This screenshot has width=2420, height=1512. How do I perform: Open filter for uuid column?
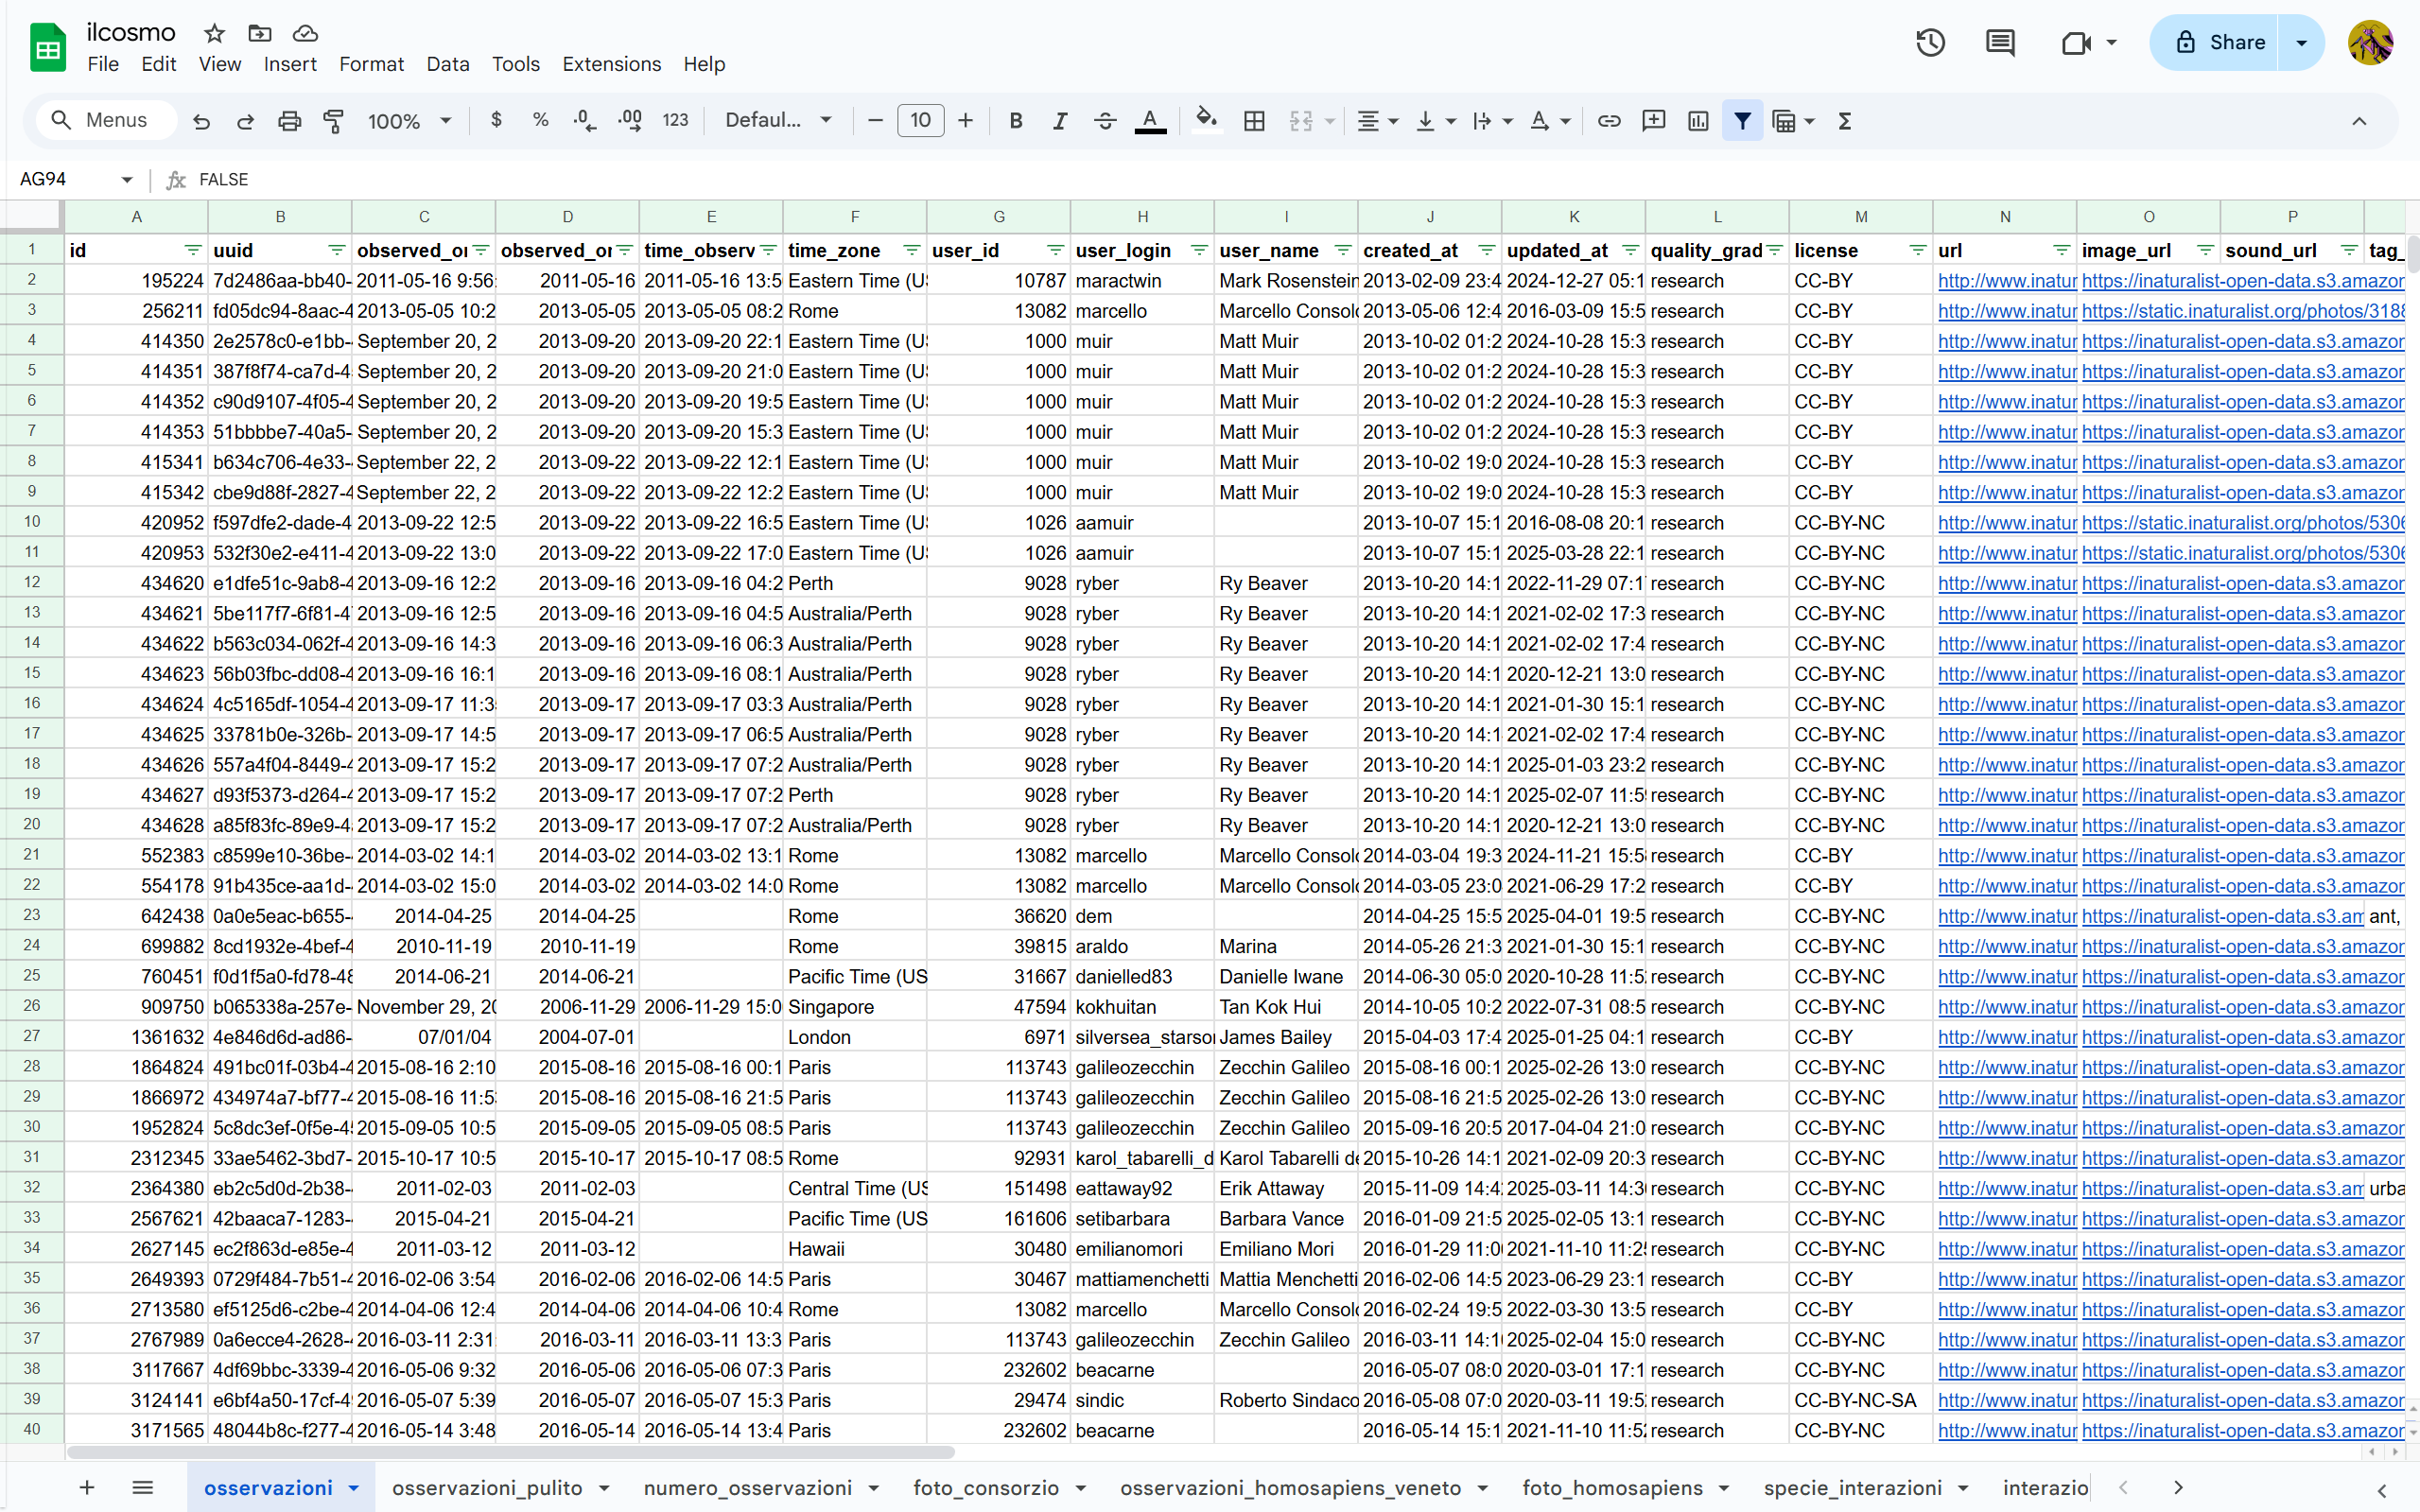click(x=337, y=250)
